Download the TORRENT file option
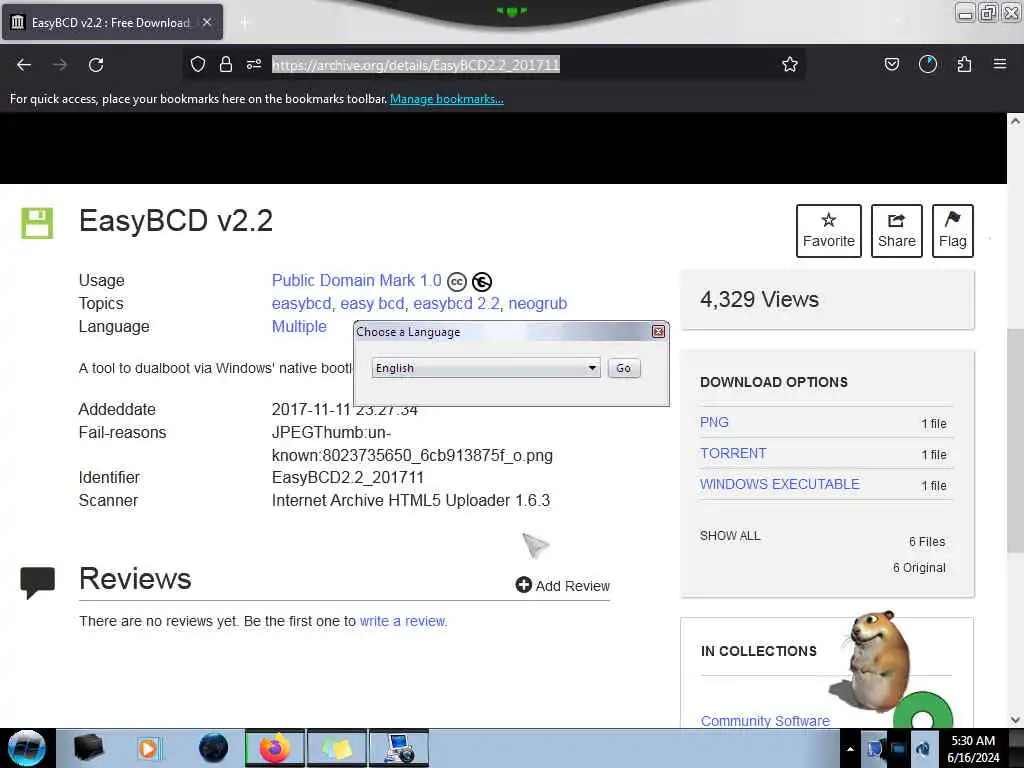The width and height of the screenshot is (1024, 768). point(733,453)
